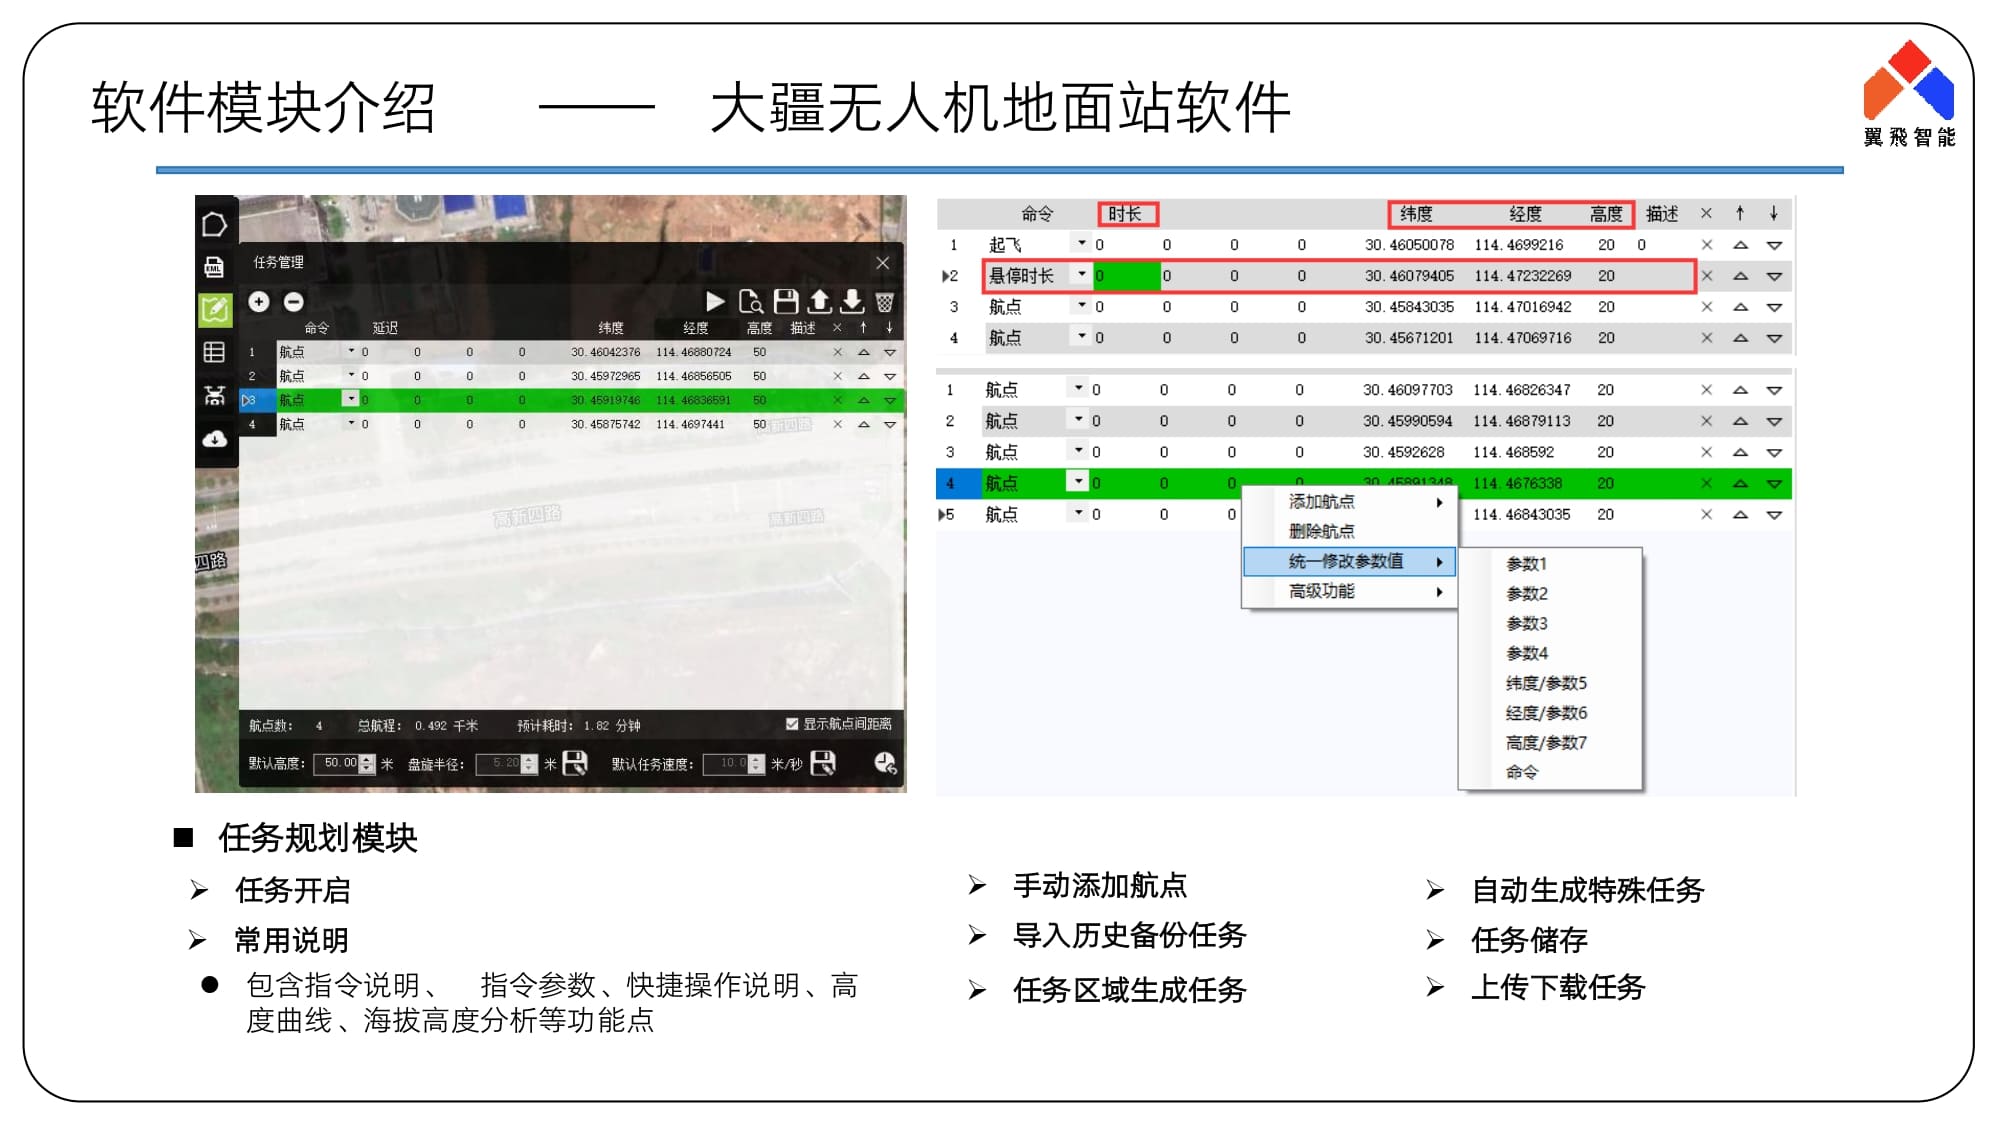Image resolution: width=2000 pixels, height=1125 pixels.
Task: Open the KML import sidebar icon
Action: pyautogui.click(x=214, y=267)
